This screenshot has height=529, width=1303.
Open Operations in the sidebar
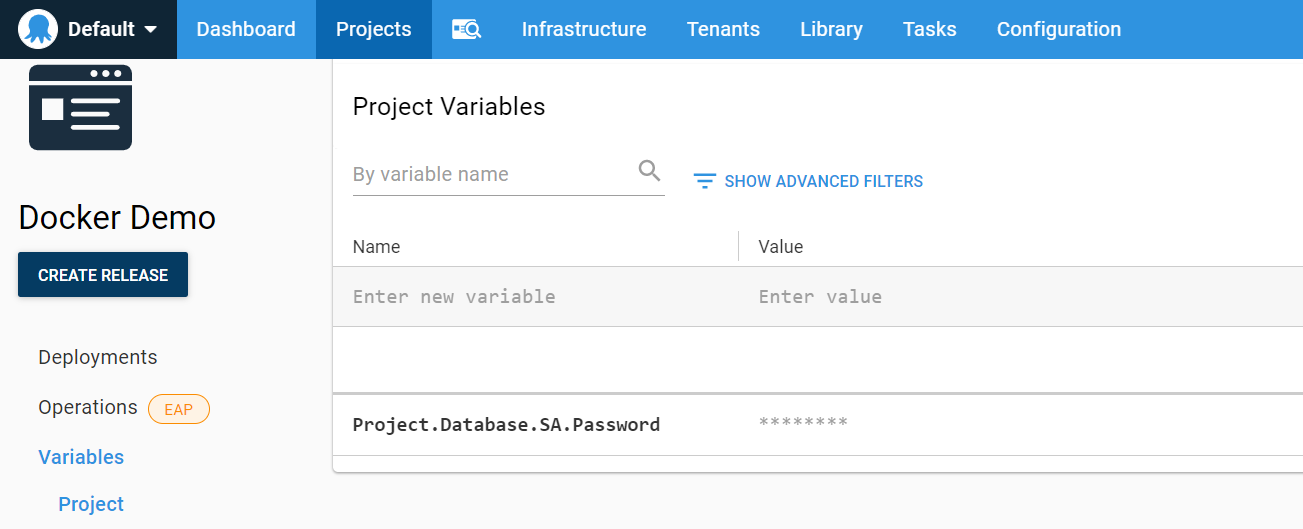point(88,407)
